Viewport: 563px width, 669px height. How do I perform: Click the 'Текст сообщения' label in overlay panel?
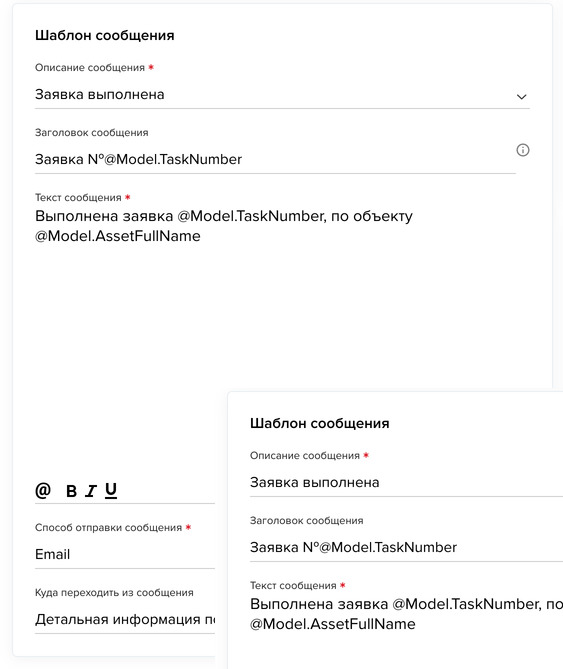coord(293,586)
